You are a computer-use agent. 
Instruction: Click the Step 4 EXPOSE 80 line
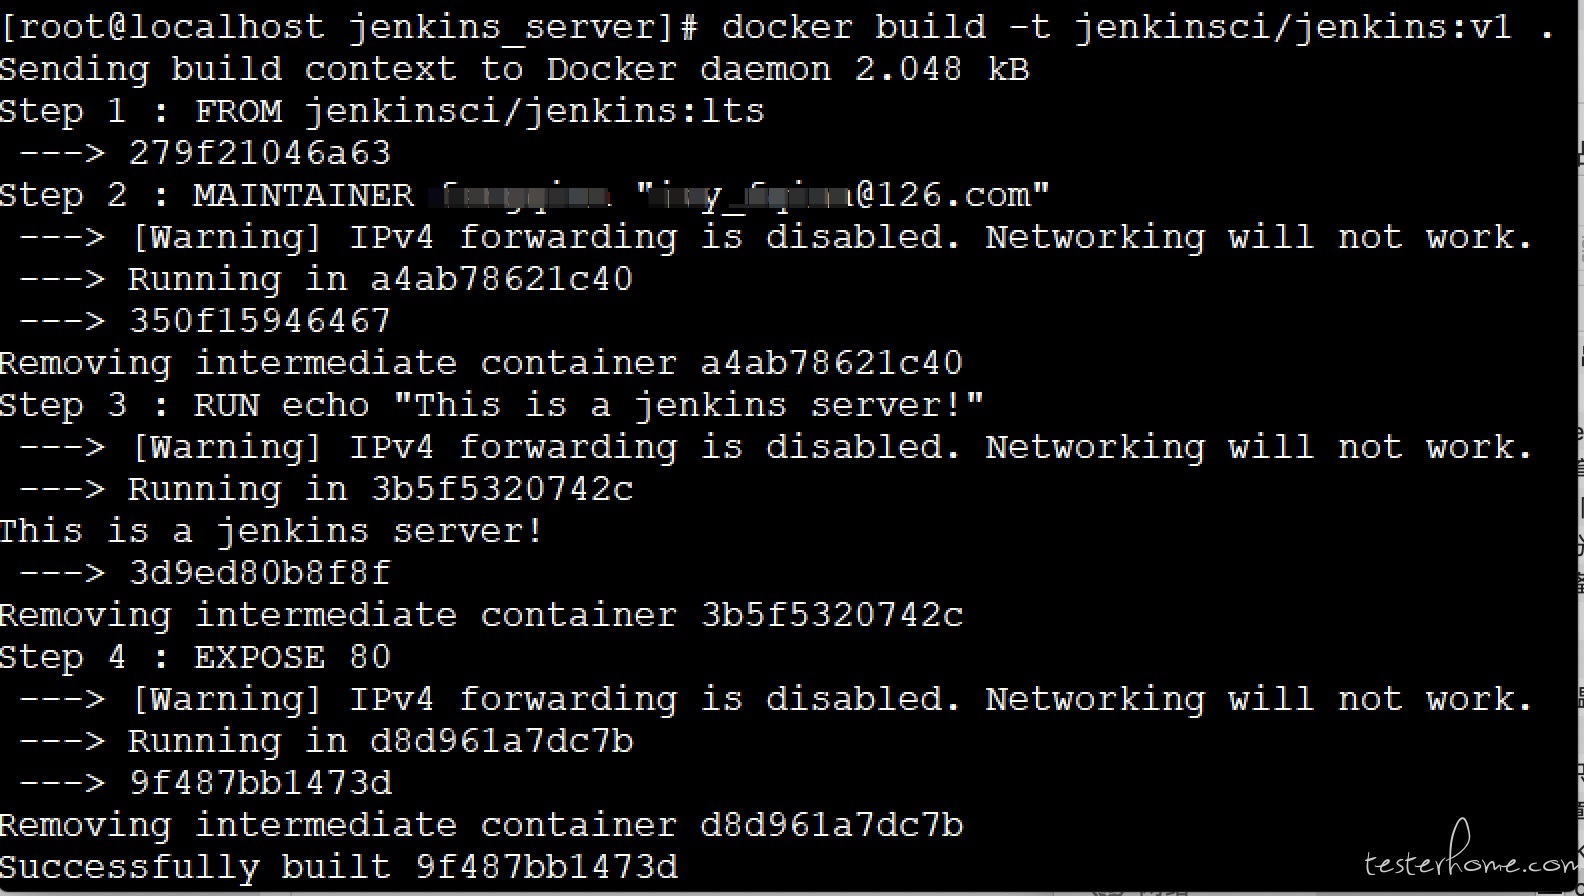(x=195, y=657)
